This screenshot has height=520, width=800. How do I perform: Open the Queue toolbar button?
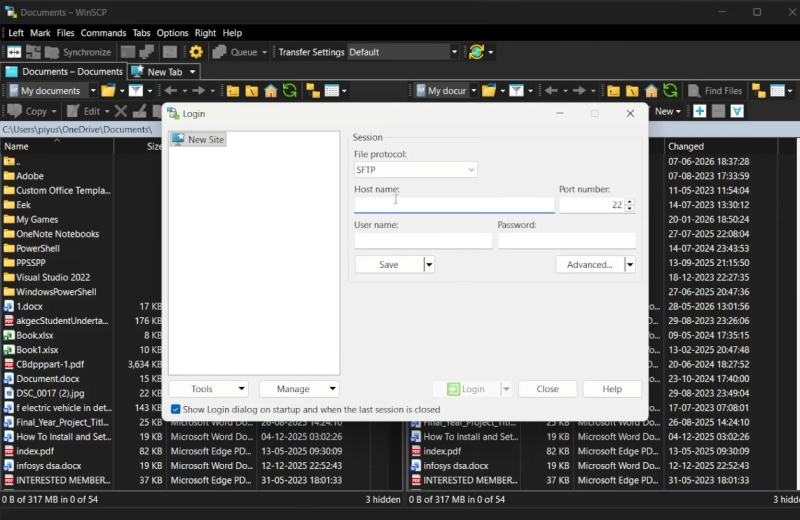pyautogui.click(x=240, y=52)
